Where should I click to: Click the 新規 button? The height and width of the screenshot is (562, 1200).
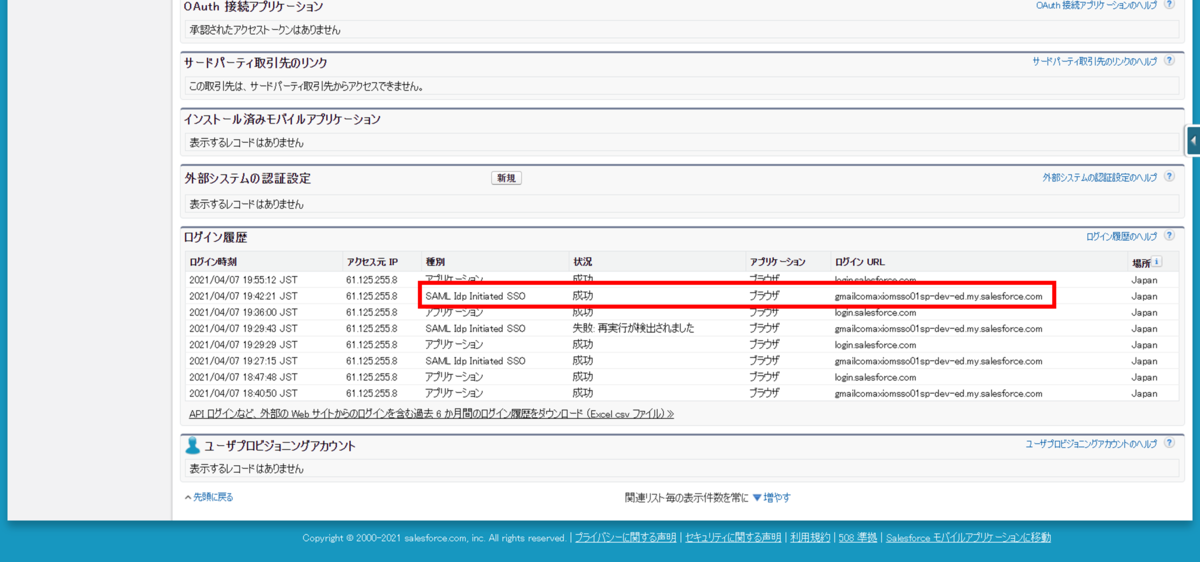(x=506, y=178)
